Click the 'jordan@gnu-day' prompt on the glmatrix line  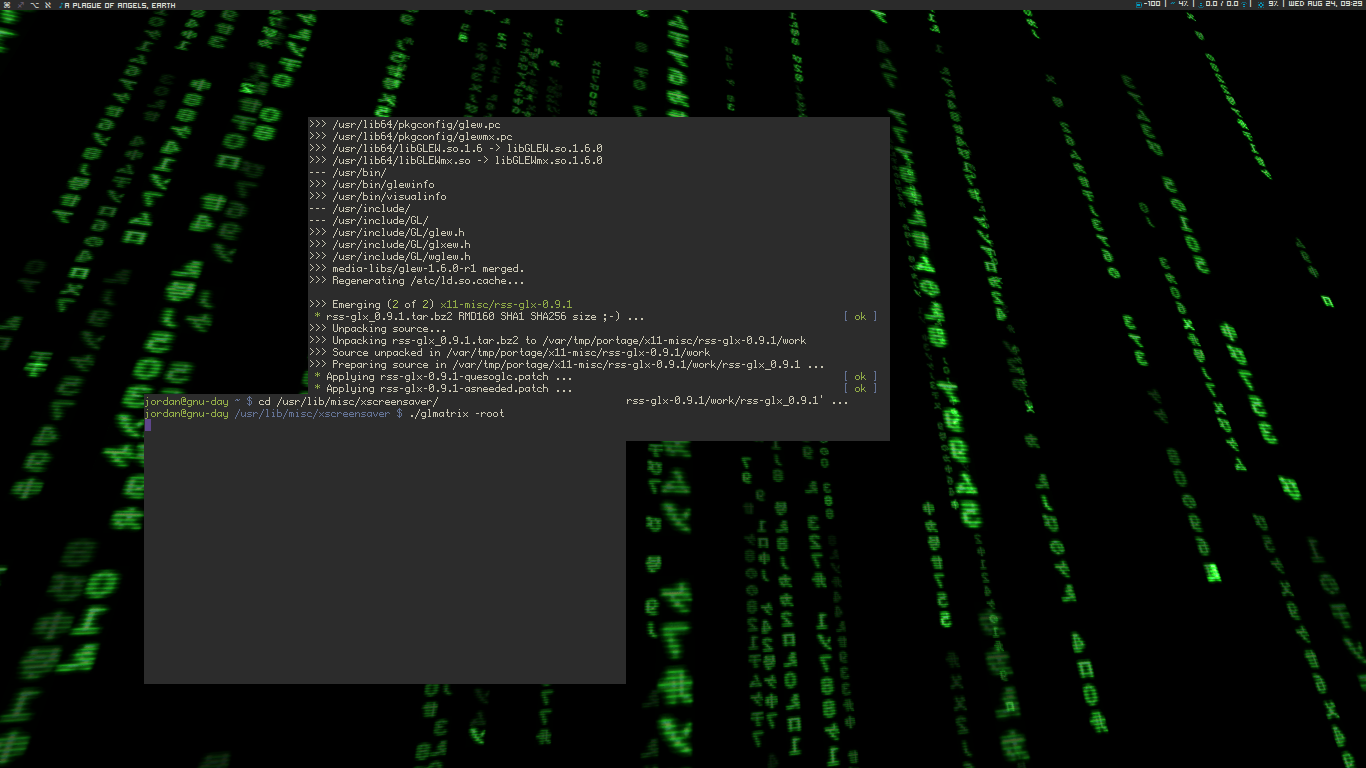pos(186,413)
